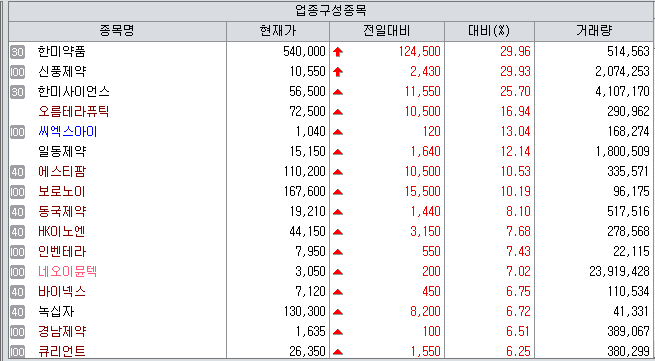Click the 100 margin badge beside 네오이뮨텍
The height and width of the screenshot is (361, 655).
18,272
